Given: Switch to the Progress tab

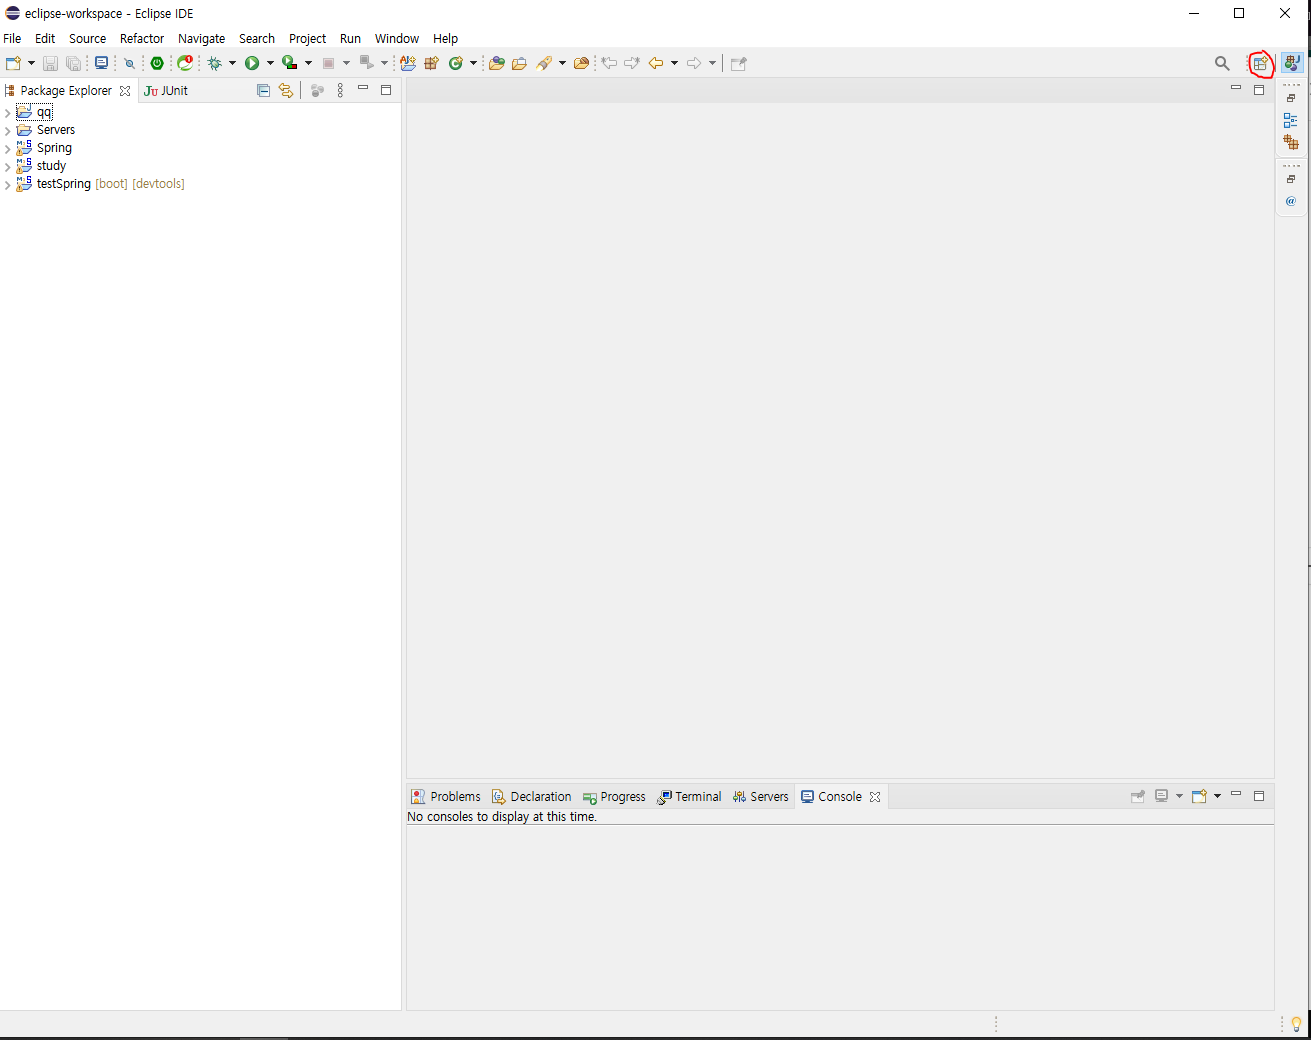Looking at the screenshot, I should tap(614, 797).
